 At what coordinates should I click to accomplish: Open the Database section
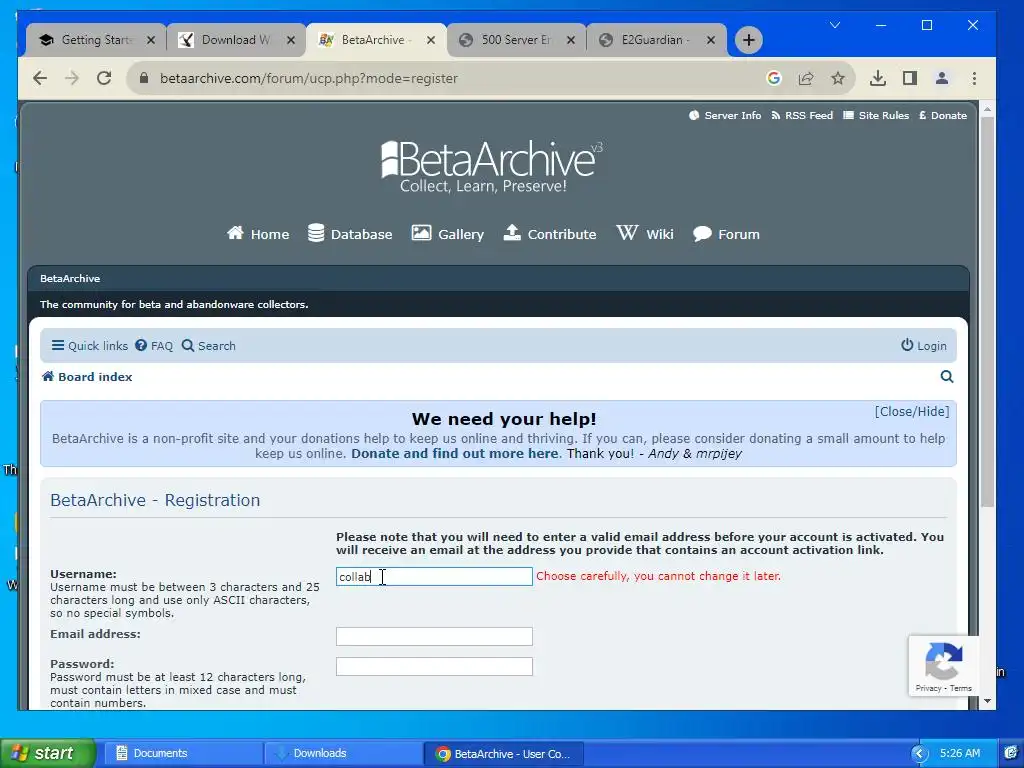coord(350,234)
